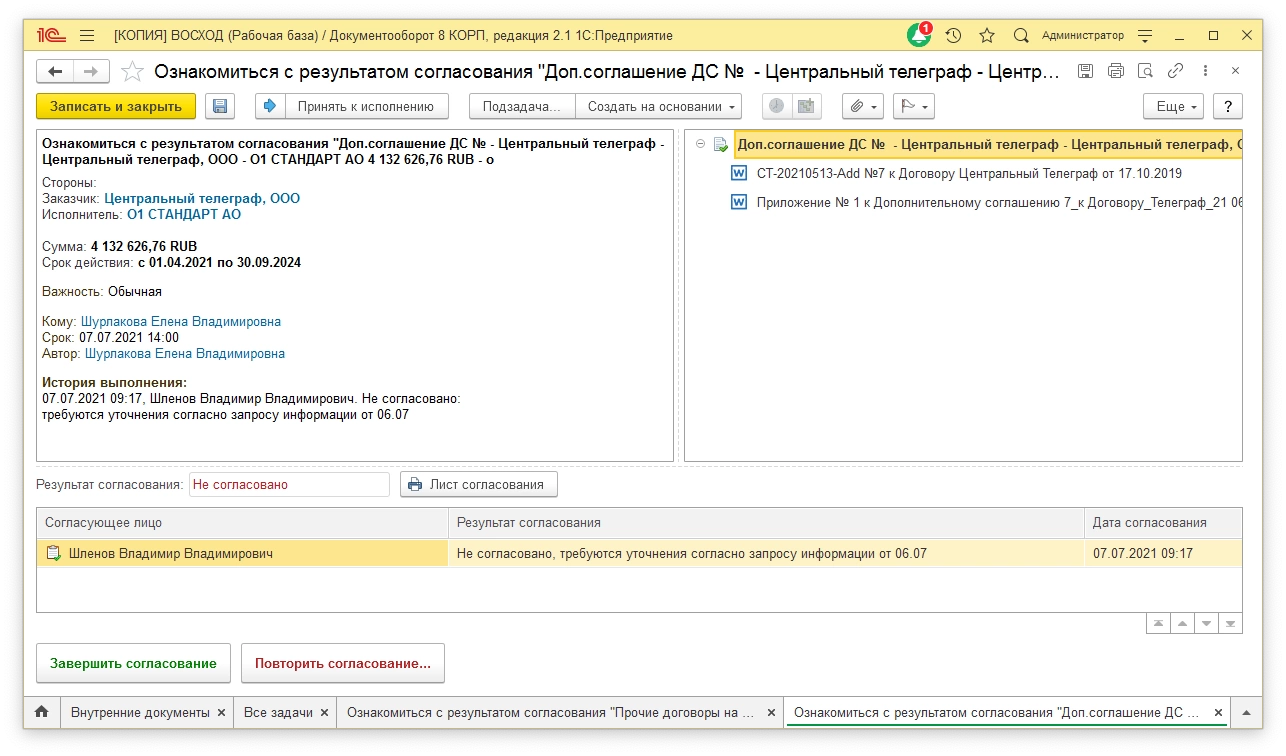Open the preview icon with magnifier on page

click(x=1146, y=71)
